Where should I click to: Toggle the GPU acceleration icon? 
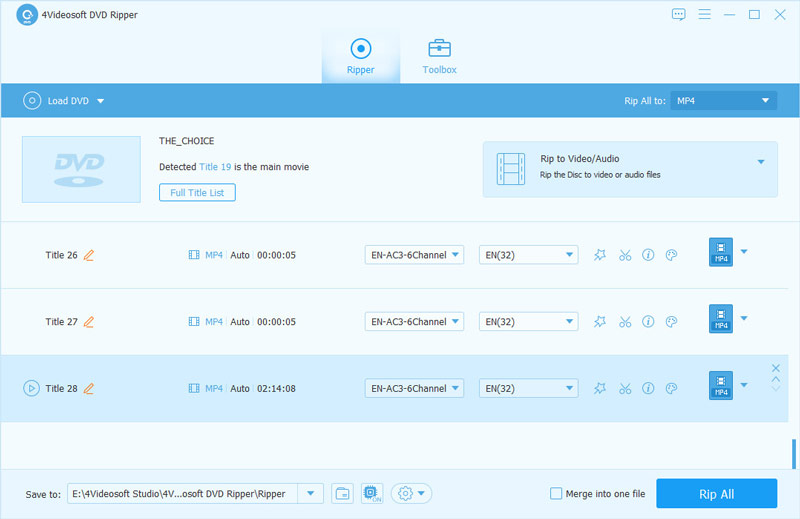tap(371, 493)
